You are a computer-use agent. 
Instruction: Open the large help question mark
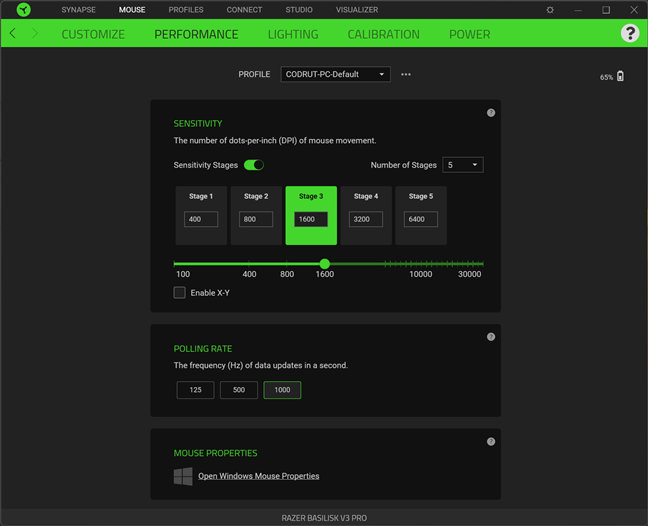[630, 33]
